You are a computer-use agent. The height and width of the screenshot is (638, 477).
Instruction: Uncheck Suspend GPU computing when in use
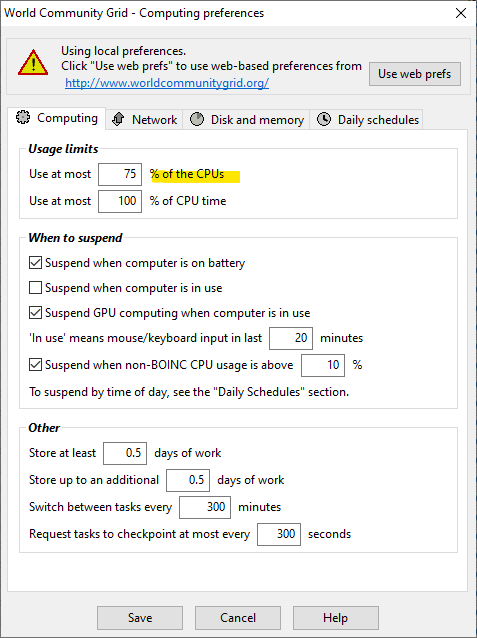[x=35, y=313]
